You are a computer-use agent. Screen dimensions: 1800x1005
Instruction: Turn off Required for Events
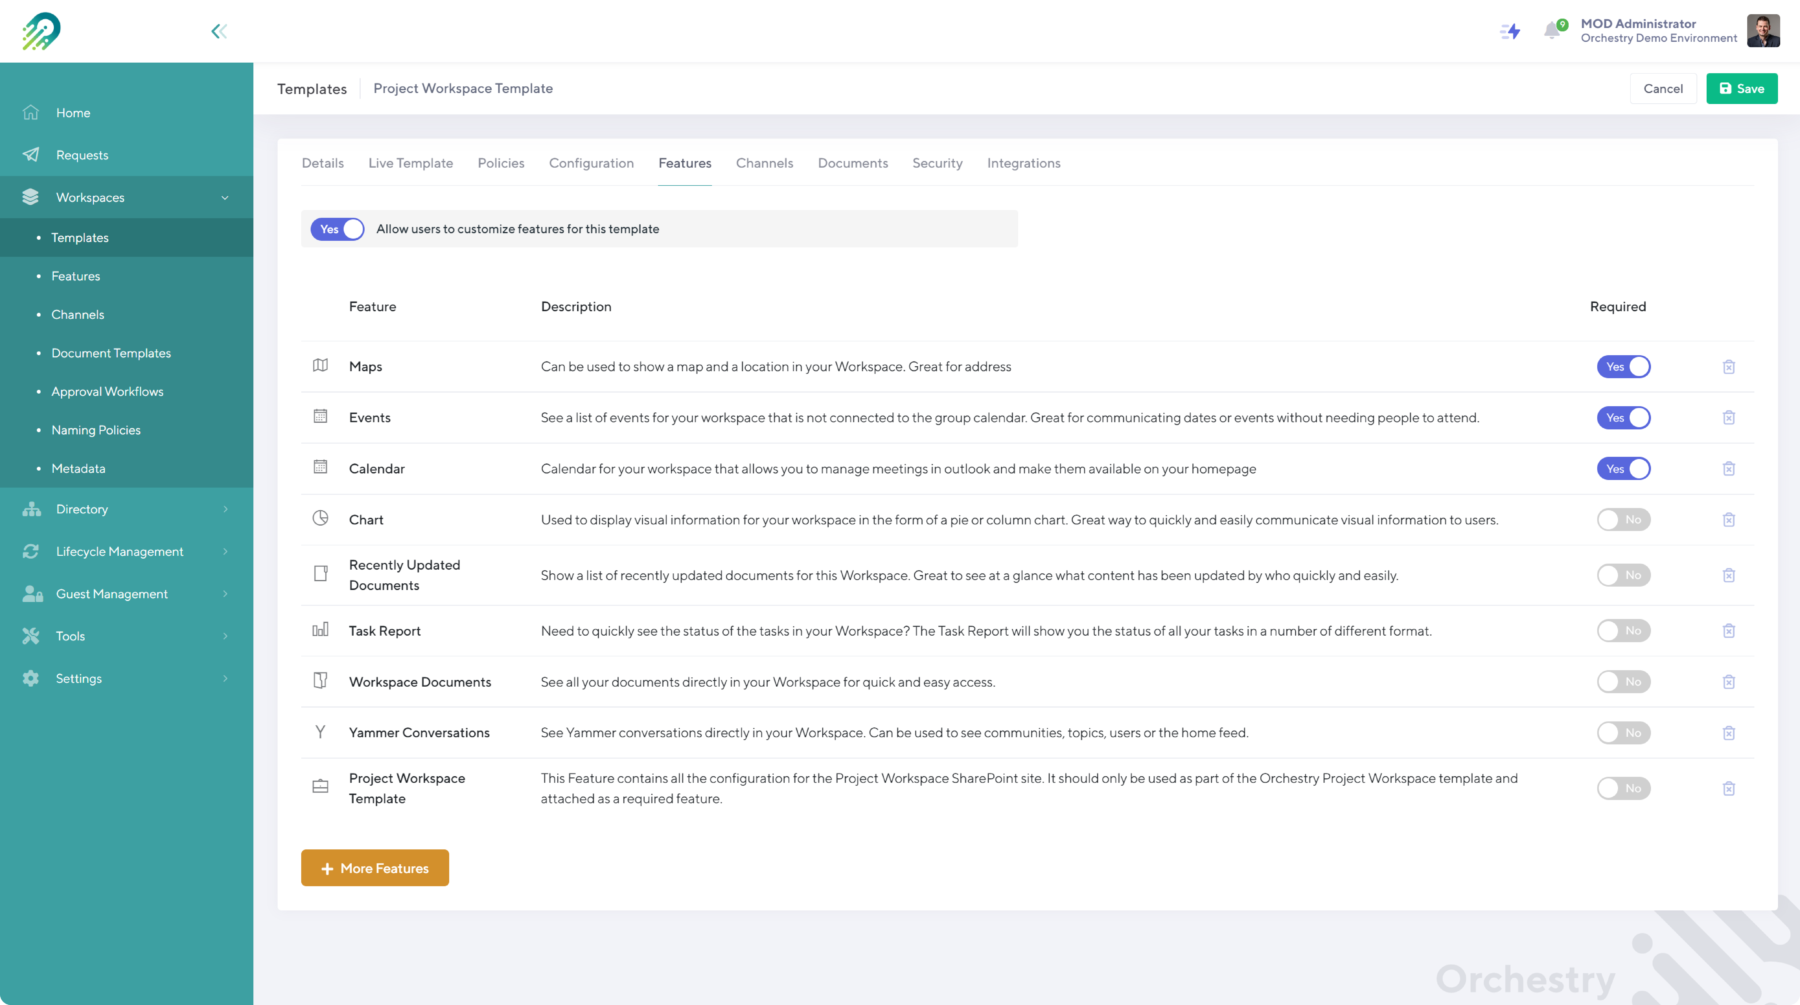[x=1623, y=418]
